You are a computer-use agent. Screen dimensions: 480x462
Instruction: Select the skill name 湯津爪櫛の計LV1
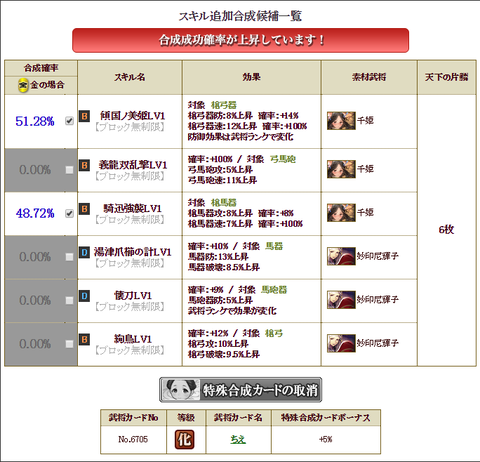click(x=132, y=252)
